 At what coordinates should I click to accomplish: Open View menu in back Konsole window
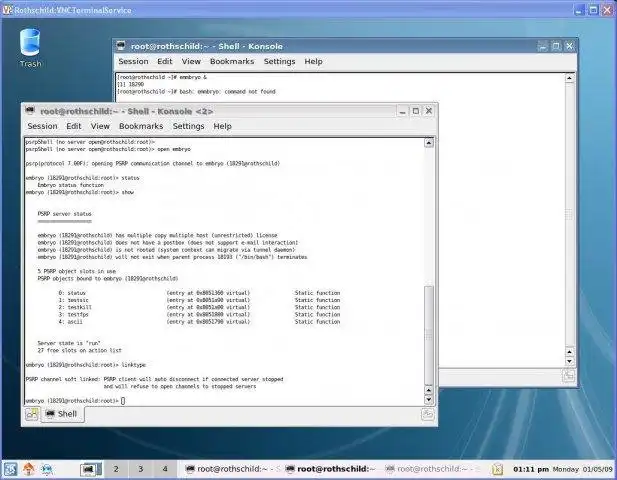191,61
